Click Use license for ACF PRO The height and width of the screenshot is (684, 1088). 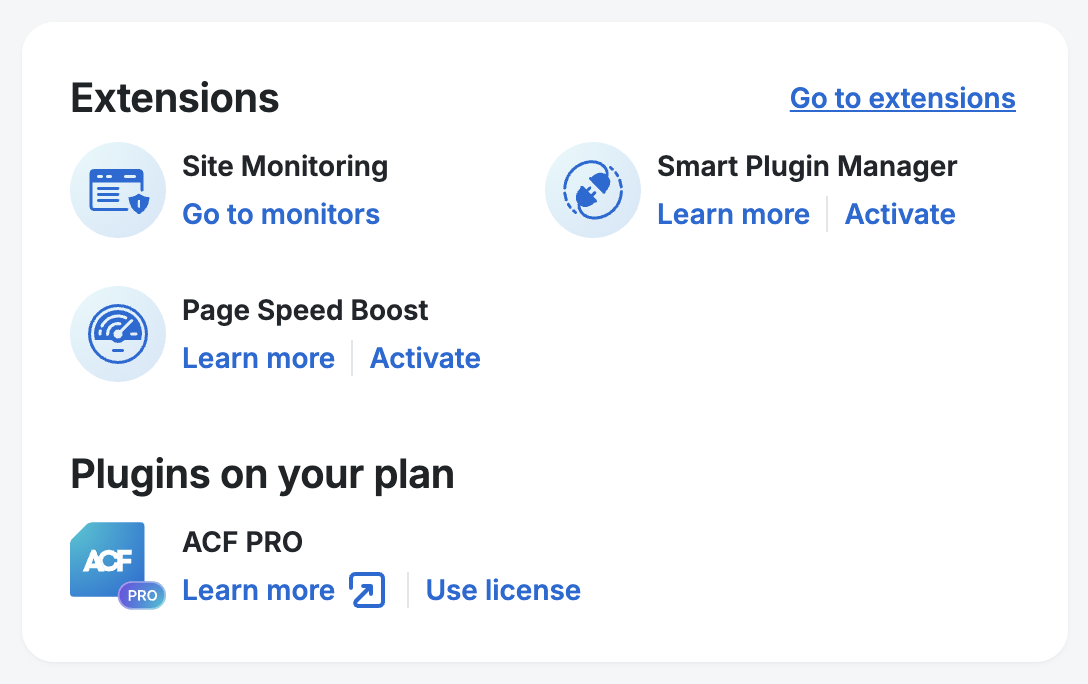point(503,590)
